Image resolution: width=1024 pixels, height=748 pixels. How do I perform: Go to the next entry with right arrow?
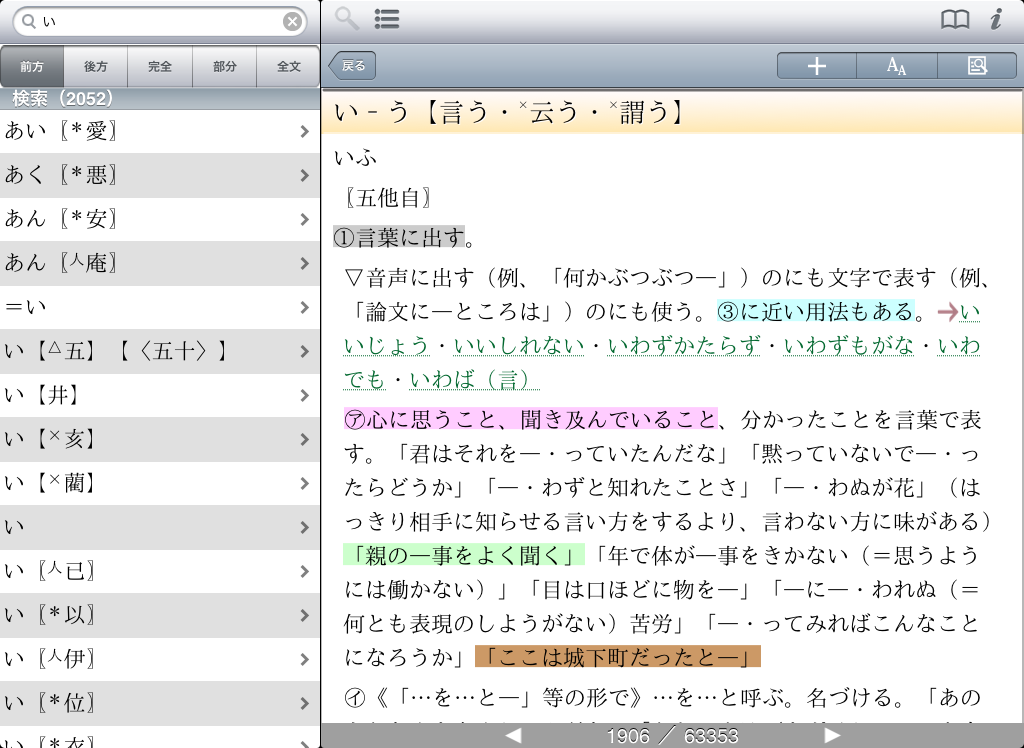tap(831, 736)
